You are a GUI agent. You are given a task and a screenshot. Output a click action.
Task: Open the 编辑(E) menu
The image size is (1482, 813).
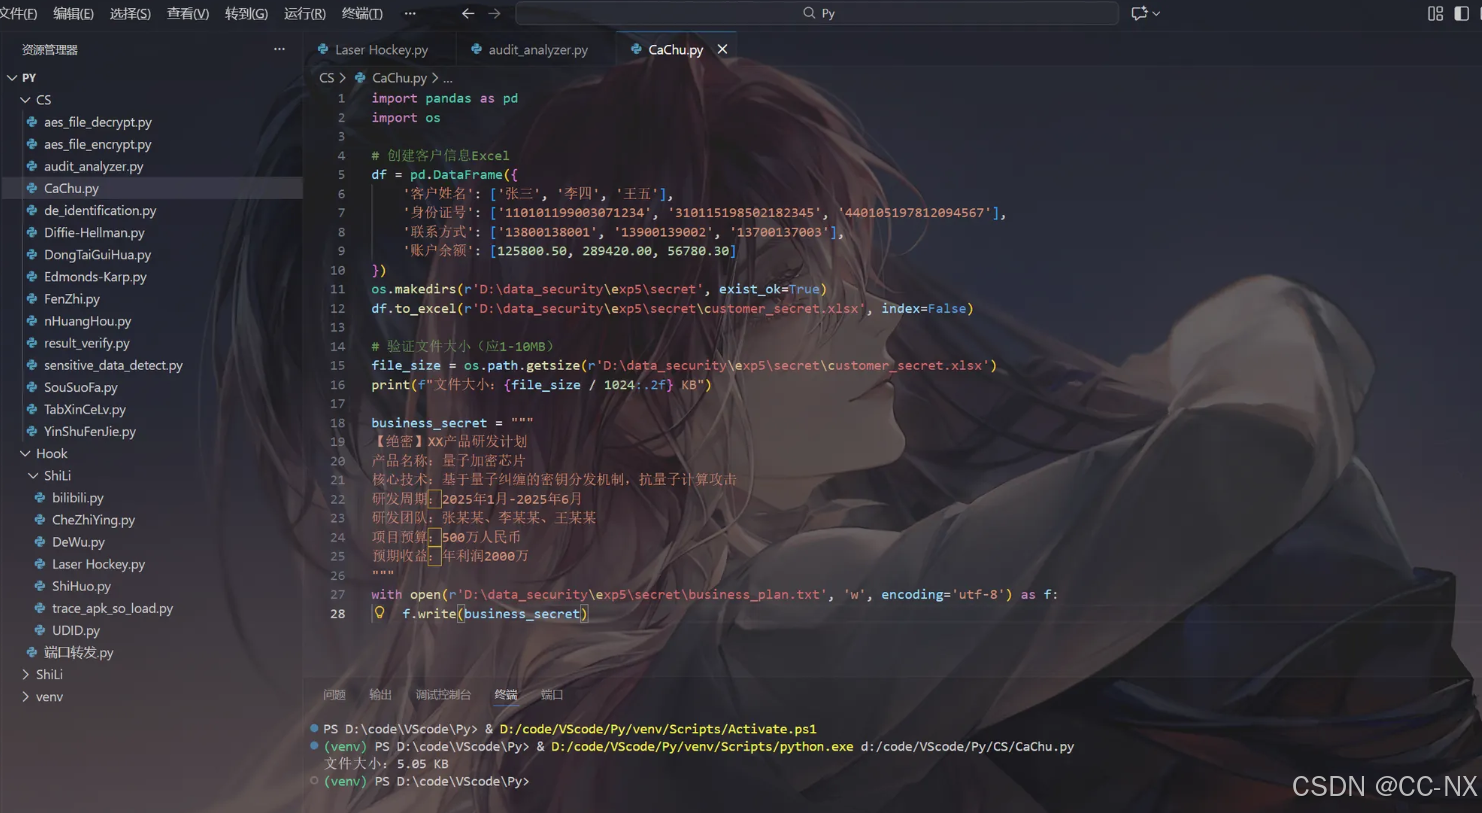73,13
